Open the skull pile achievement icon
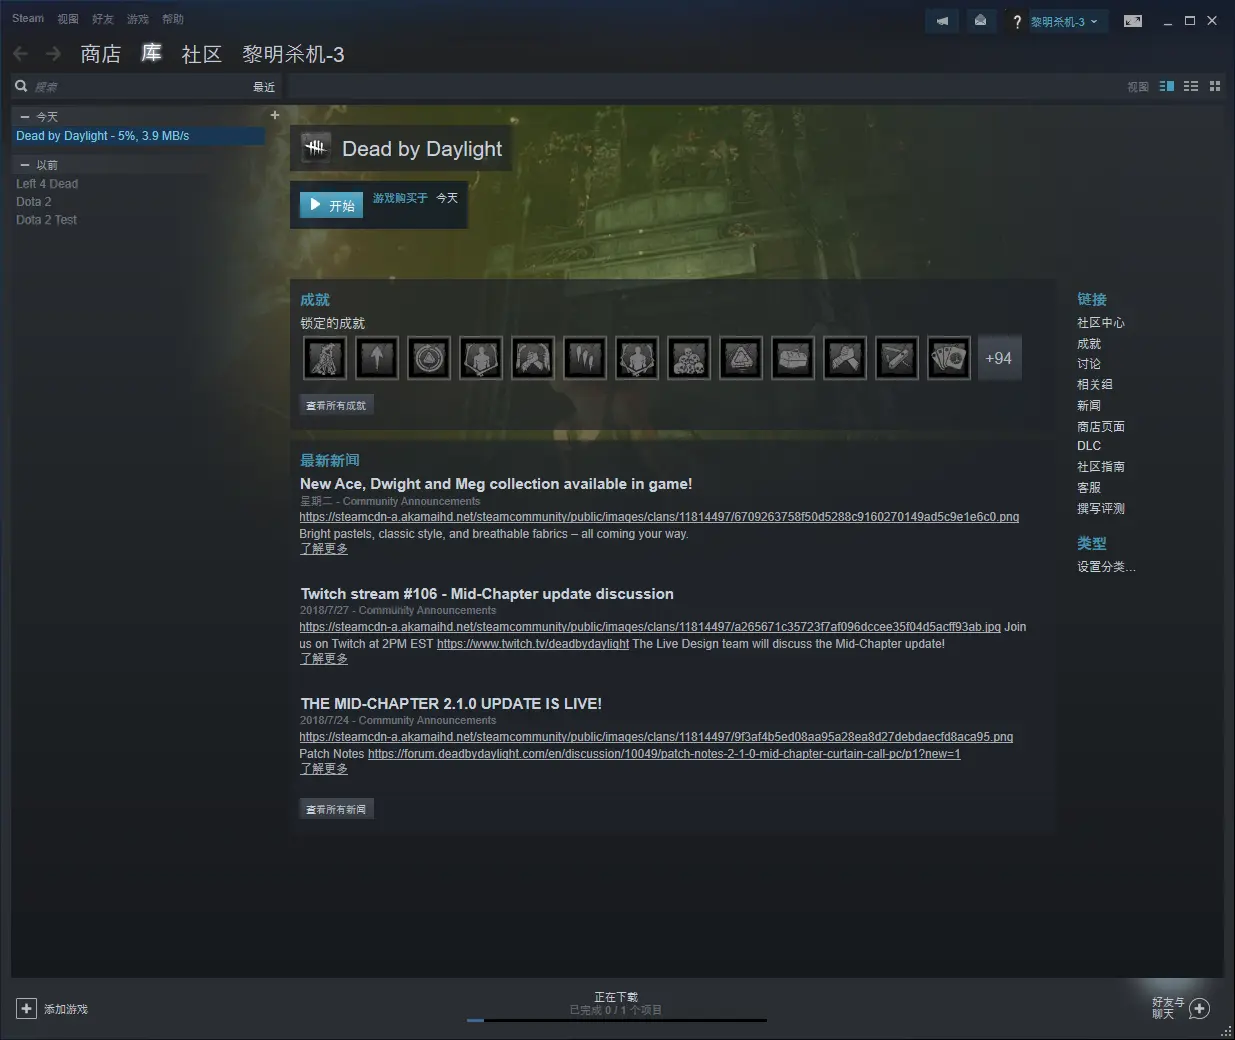The height and width of the screenshot is (1040, 1235). coord(689,358)
